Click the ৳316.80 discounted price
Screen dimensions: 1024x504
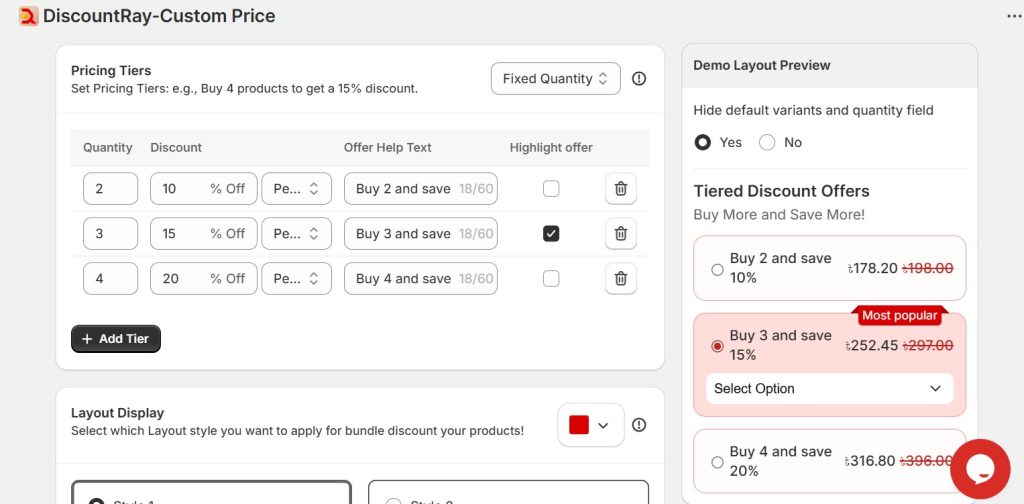[870, 461]
